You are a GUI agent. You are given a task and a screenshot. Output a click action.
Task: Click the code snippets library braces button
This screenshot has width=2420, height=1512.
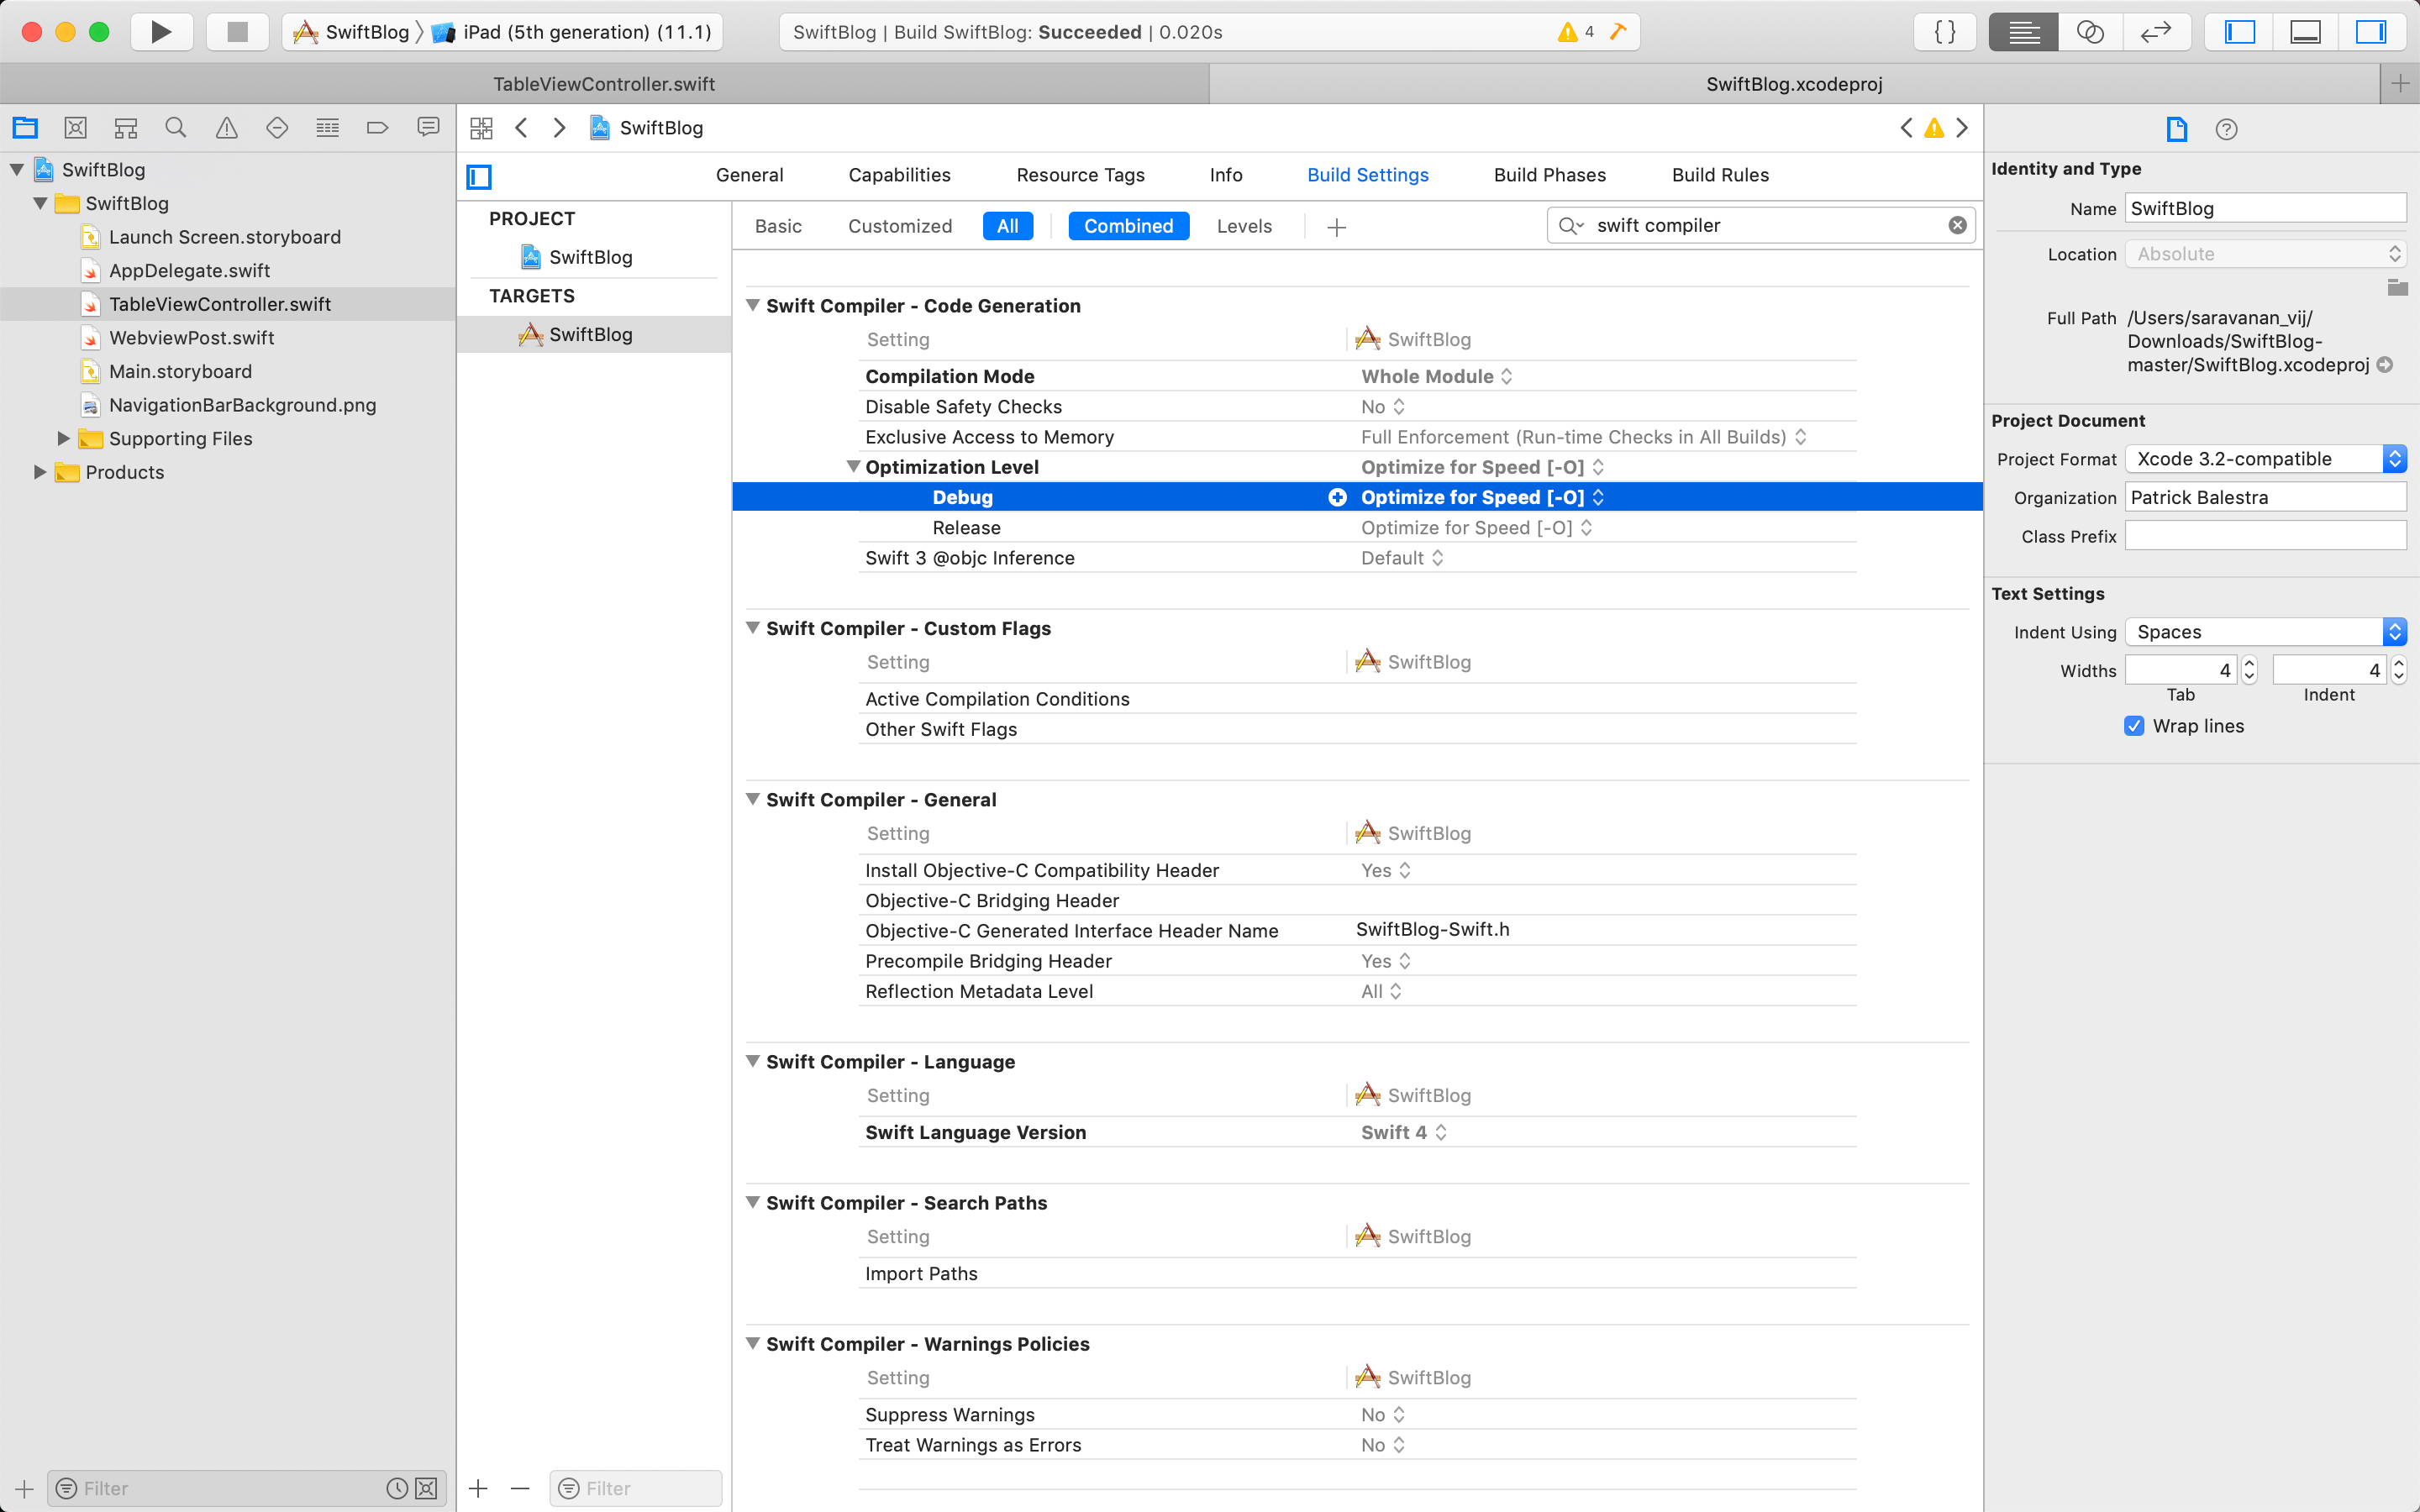coord(1945,32)
